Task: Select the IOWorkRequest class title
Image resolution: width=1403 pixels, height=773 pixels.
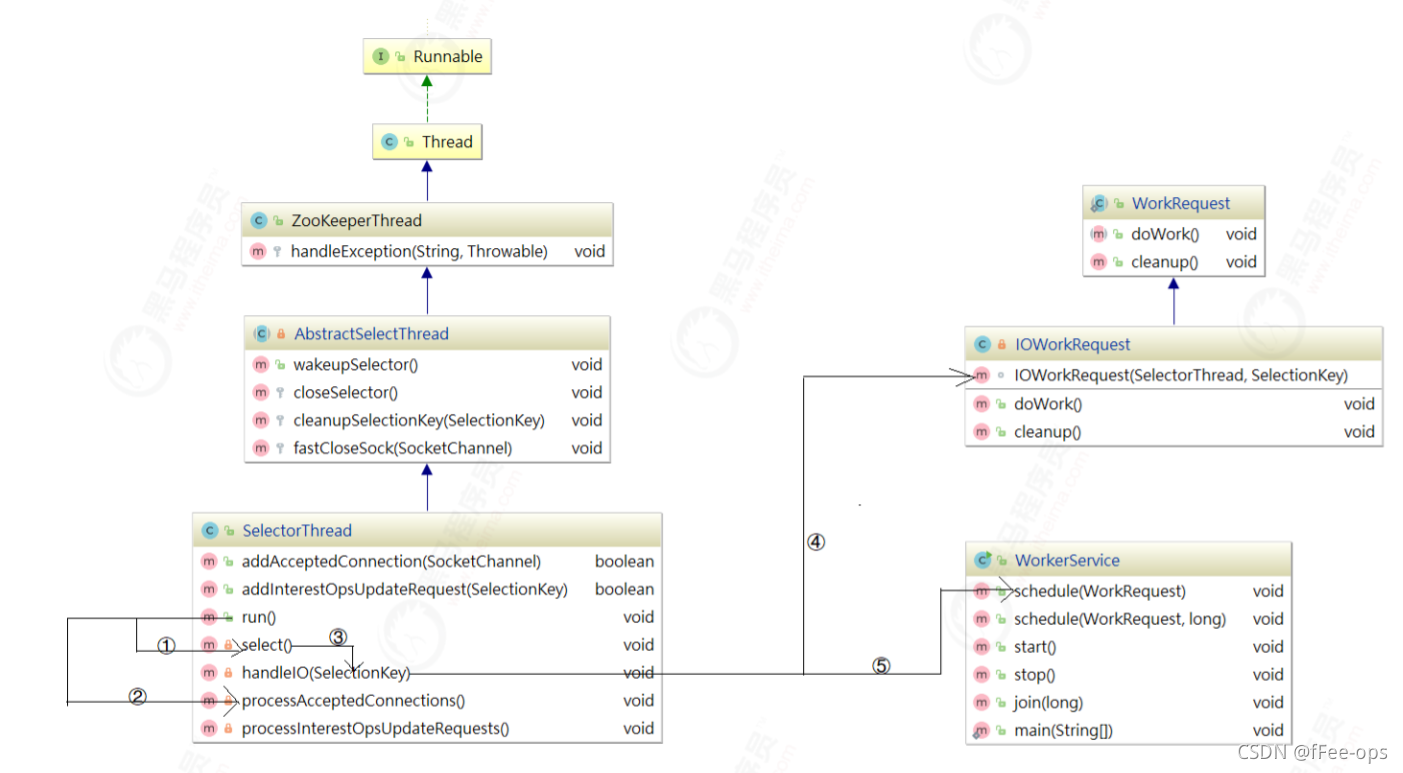Action: tap(1073, 345)
